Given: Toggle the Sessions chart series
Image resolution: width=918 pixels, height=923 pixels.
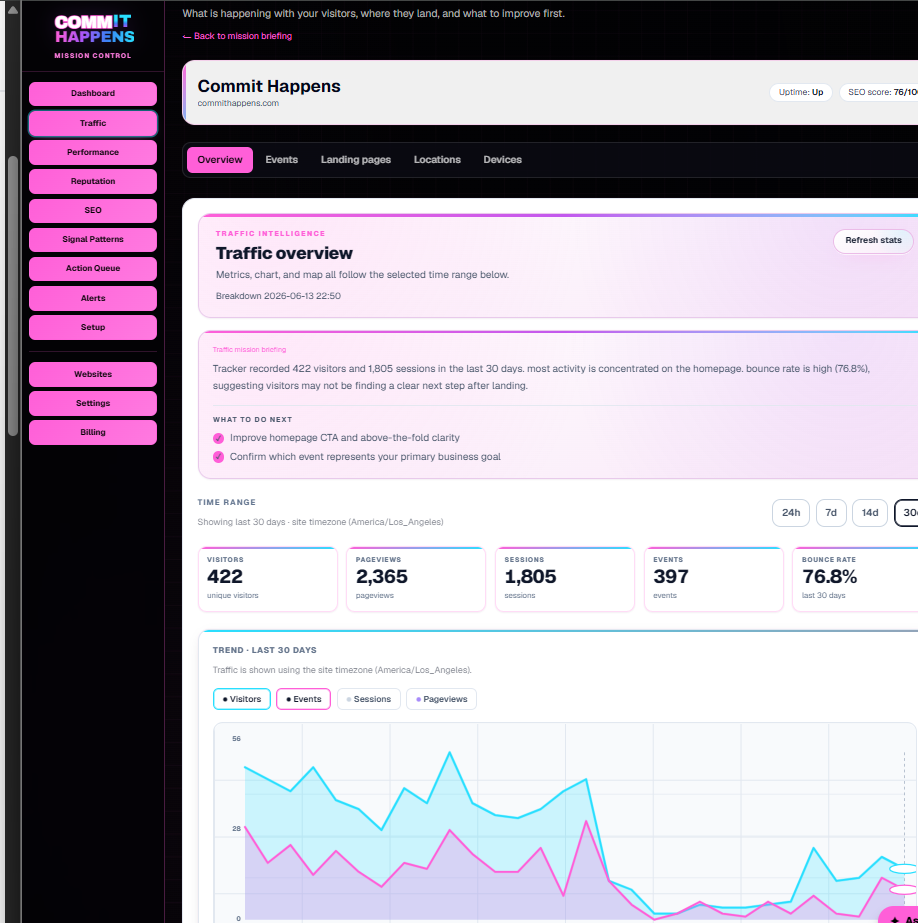Looking at the screenshot, I should coord(368,699).
